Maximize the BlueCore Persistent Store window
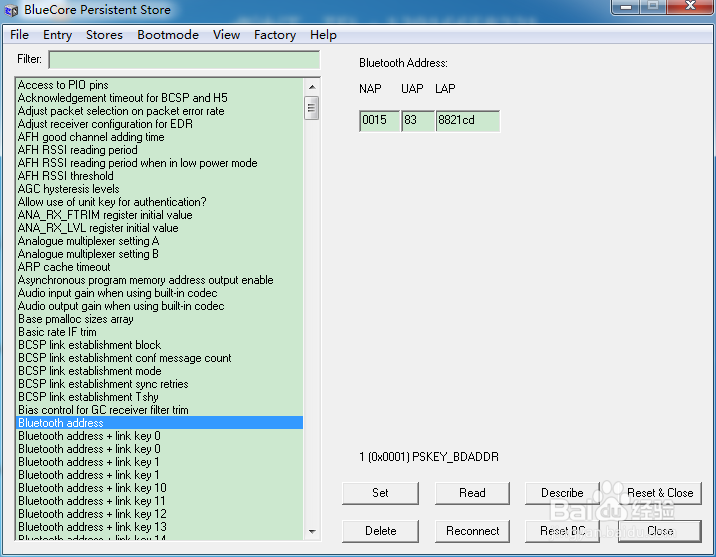Screen dimensions: 716x557 click(653, 7)
